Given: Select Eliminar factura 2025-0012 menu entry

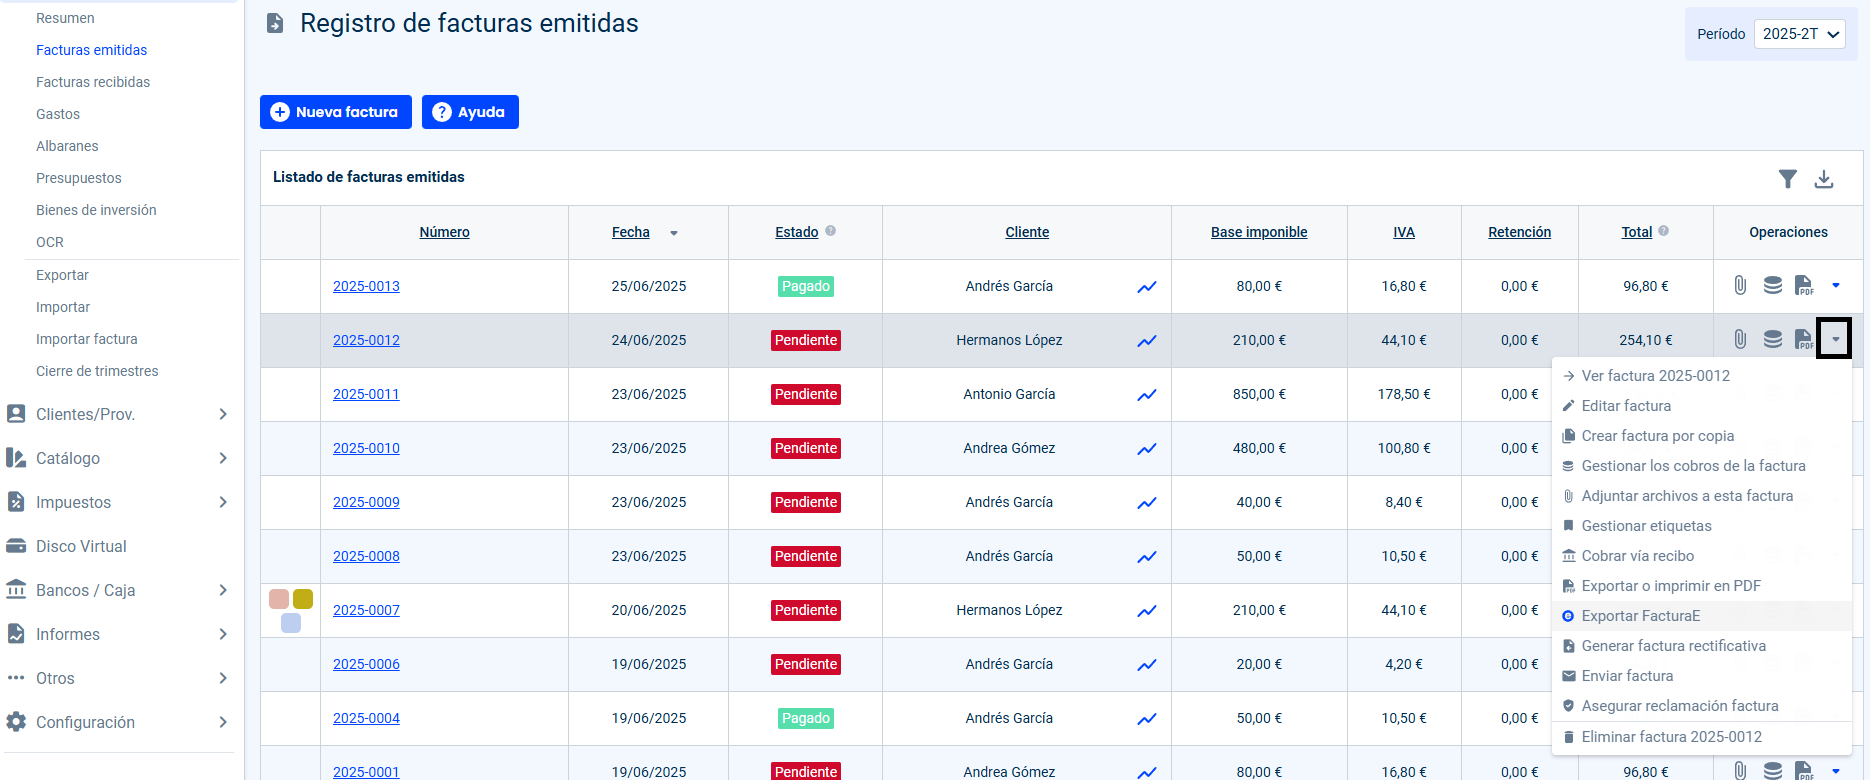Looking at the screenshot, I should (x=1671, y=737).
